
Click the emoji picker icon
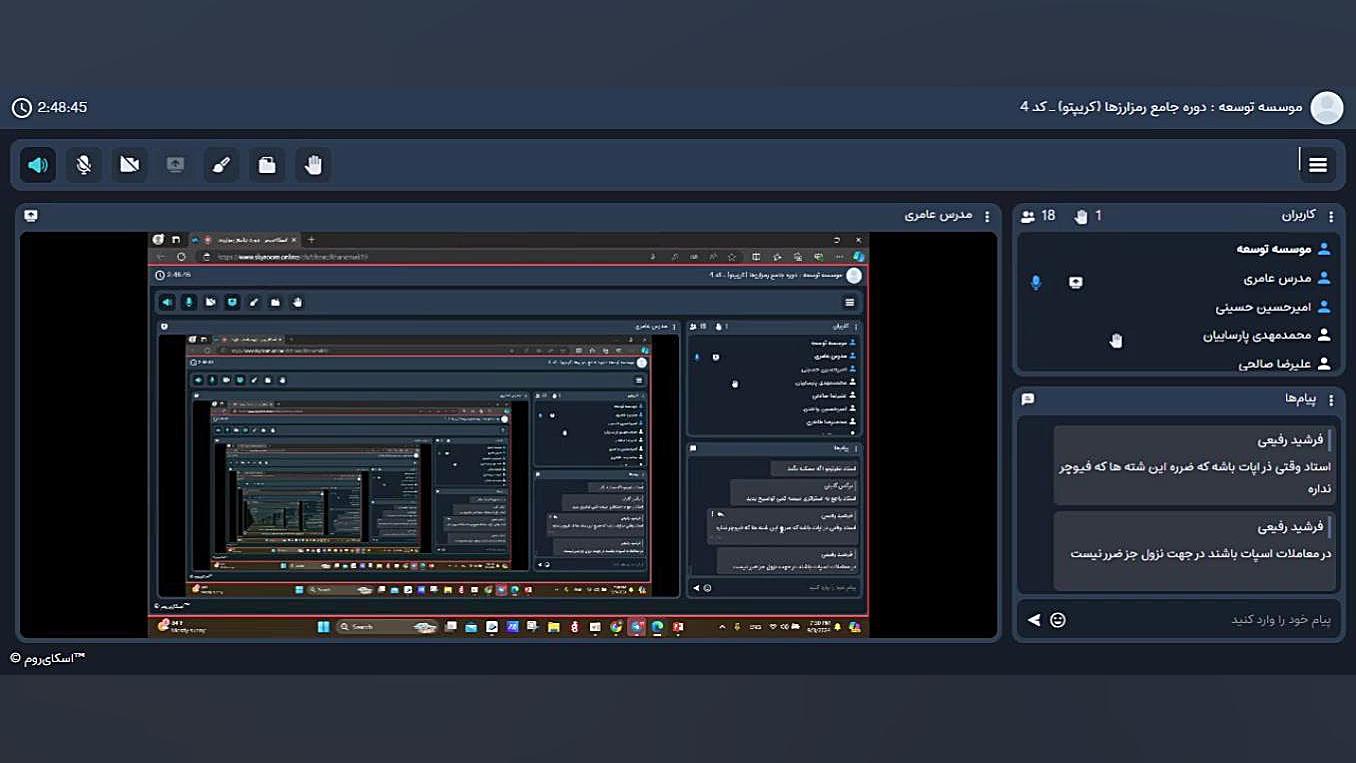[x=1058, y=620]
